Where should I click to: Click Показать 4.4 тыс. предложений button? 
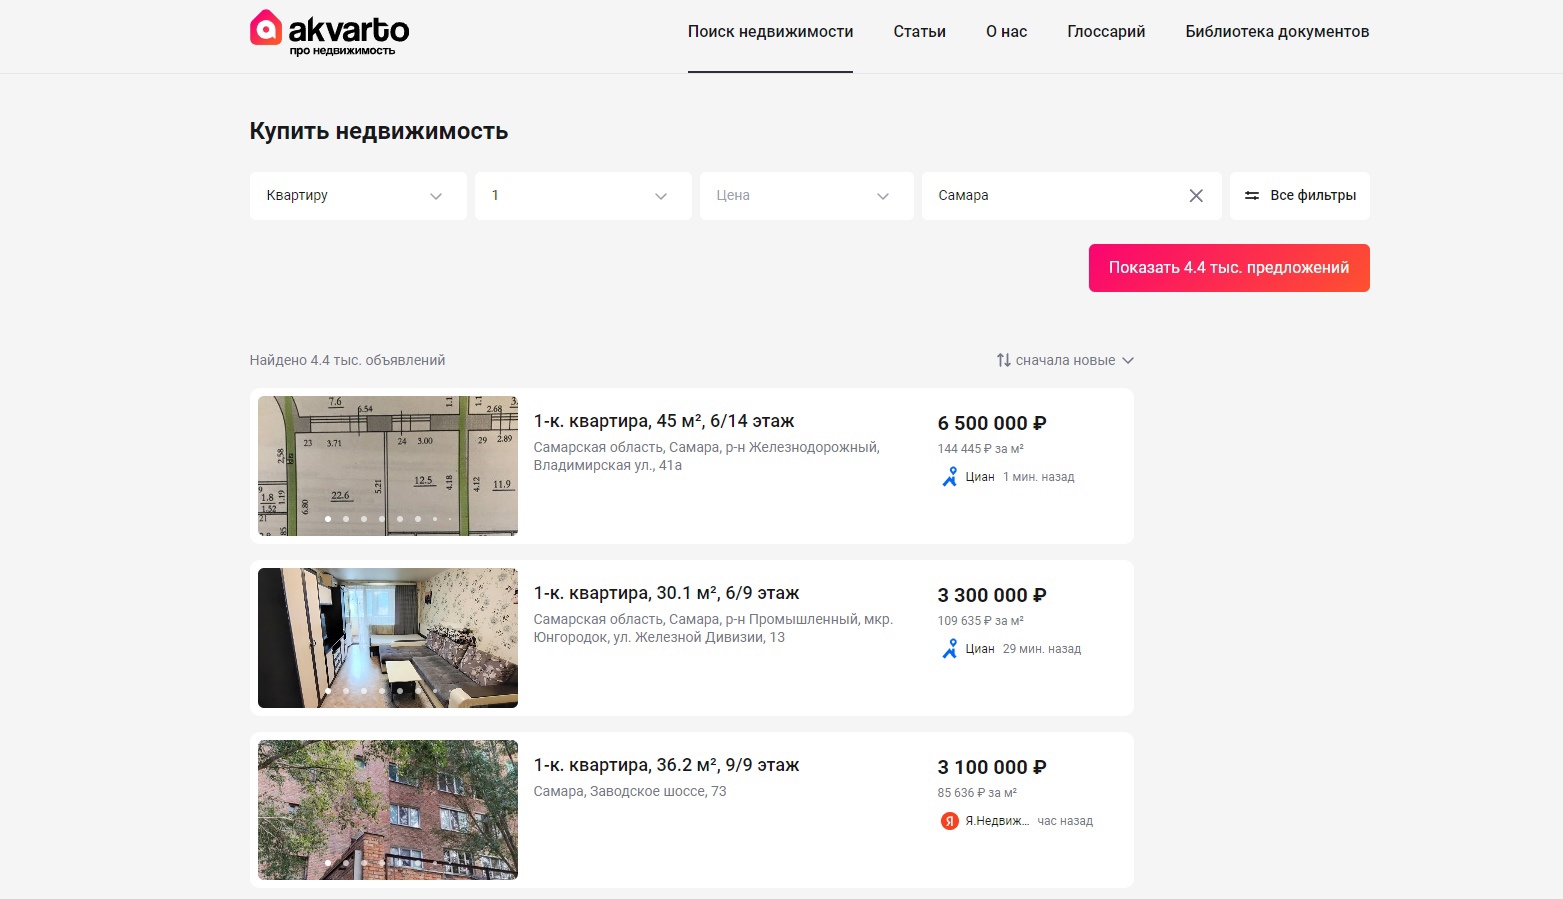1229,268
